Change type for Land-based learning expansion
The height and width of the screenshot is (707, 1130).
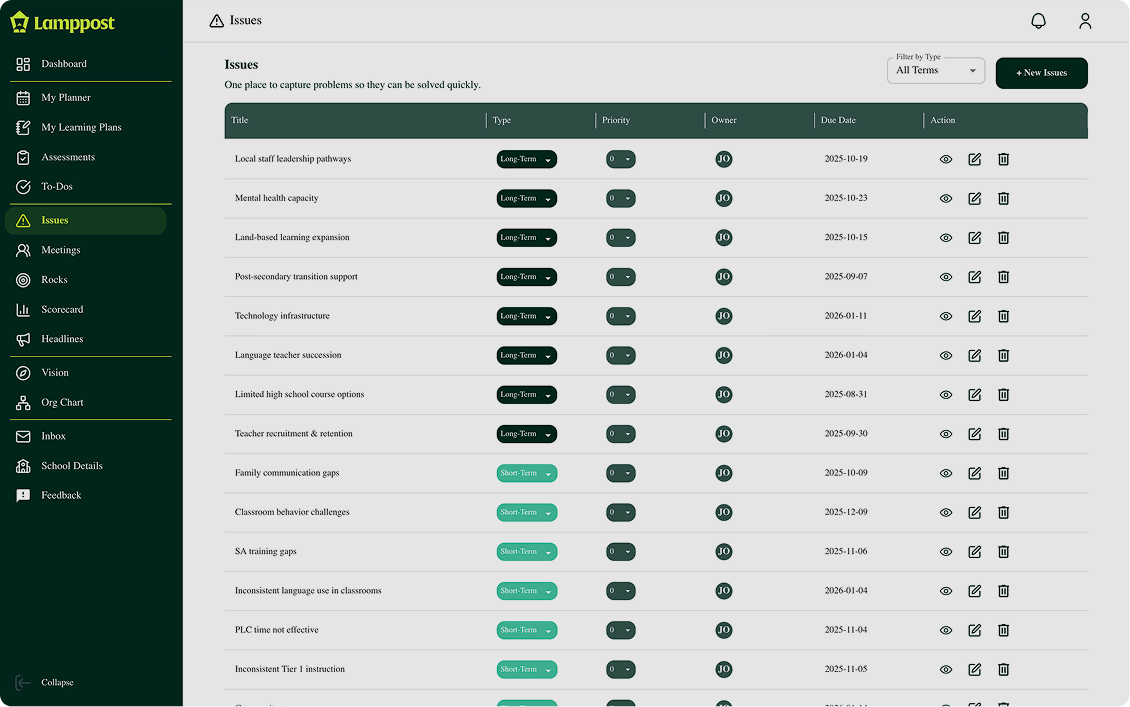pyautogui.click(x=526, y=237)
